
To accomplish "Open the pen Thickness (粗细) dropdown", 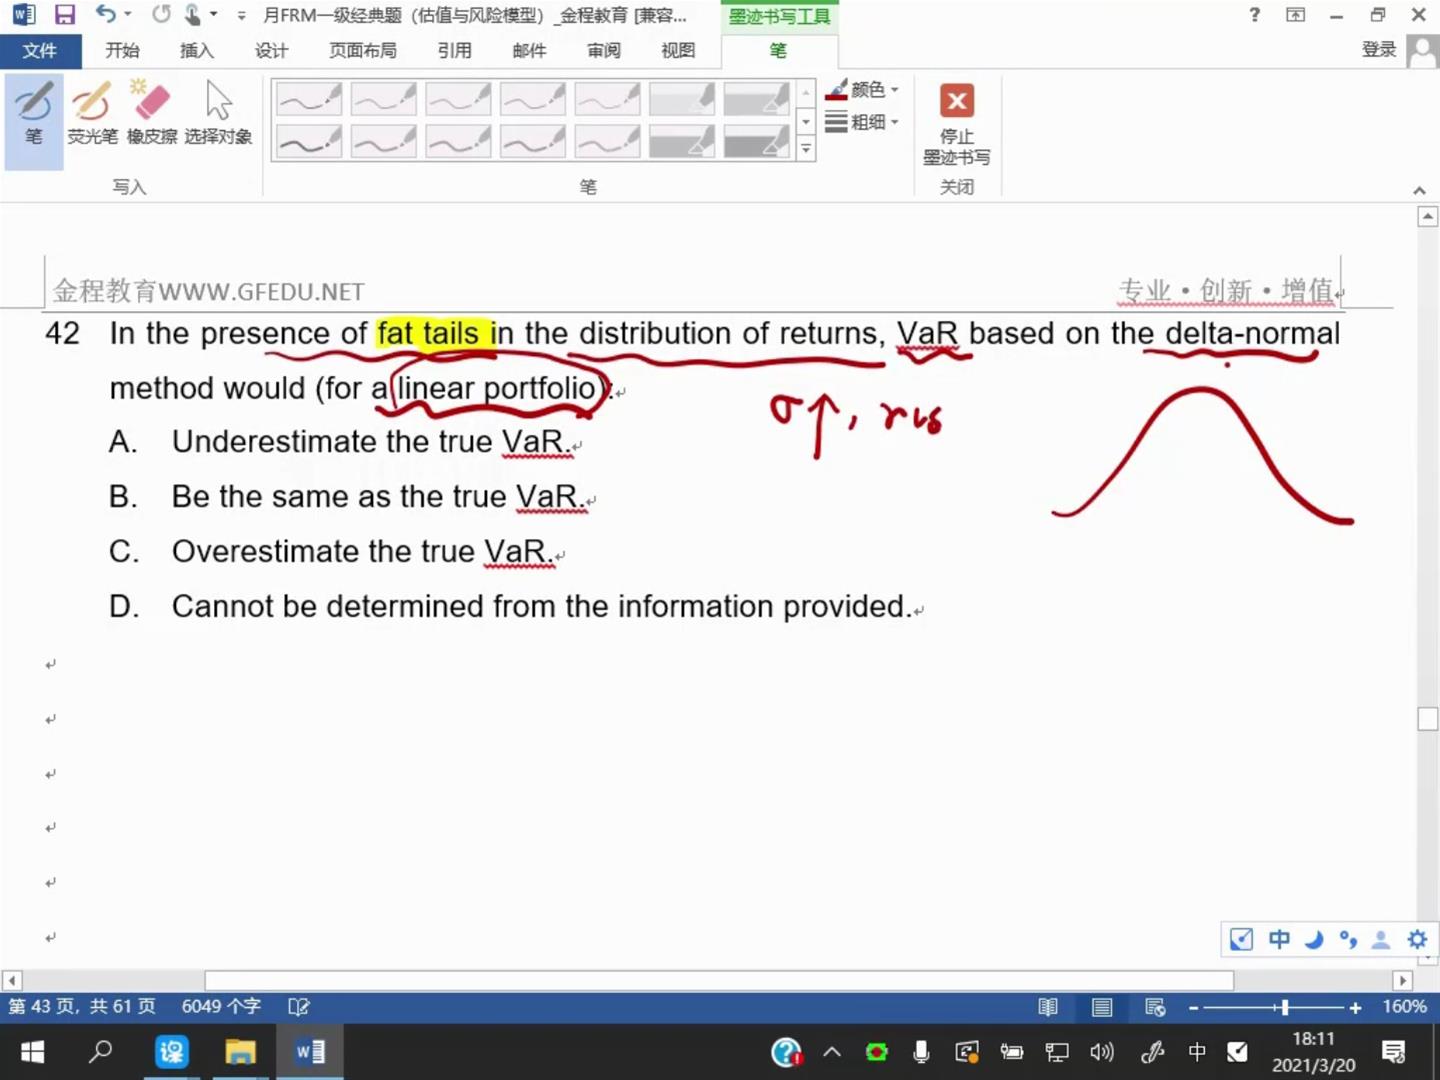I will [x=862, y=122].
